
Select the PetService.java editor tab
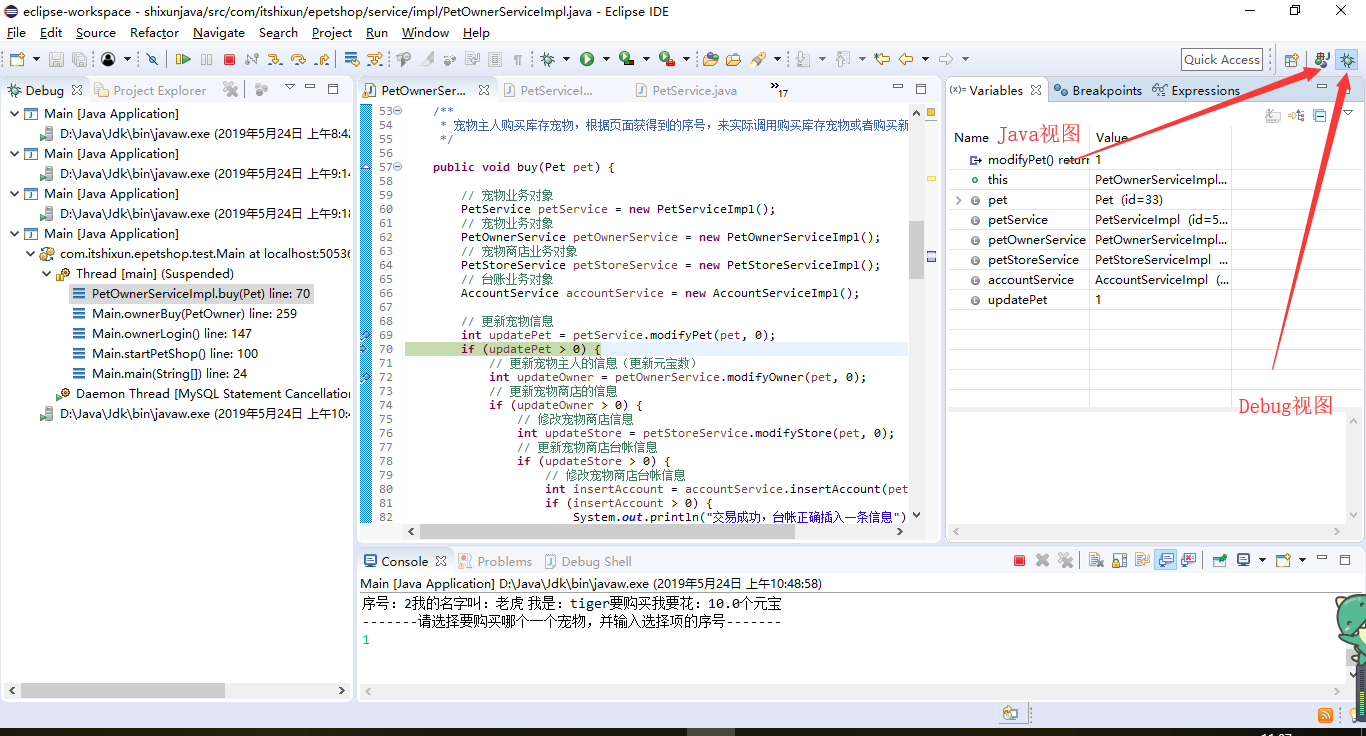point(693,89)
